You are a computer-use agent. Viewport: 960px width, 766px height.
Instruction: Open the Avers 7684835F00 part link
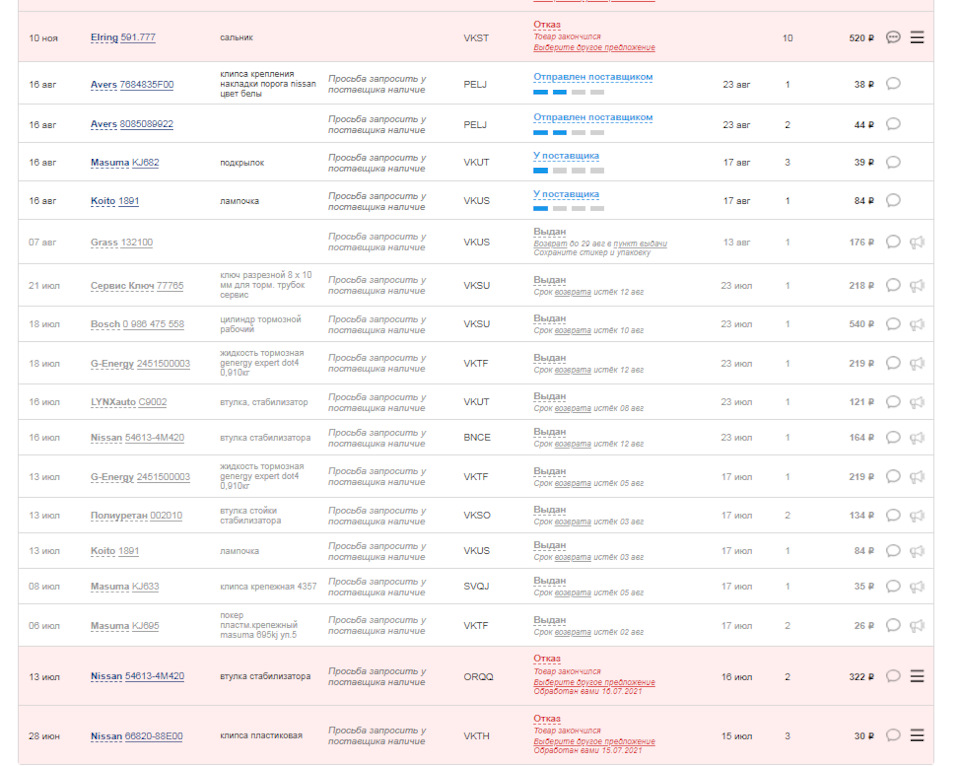(x=132, y=84)
